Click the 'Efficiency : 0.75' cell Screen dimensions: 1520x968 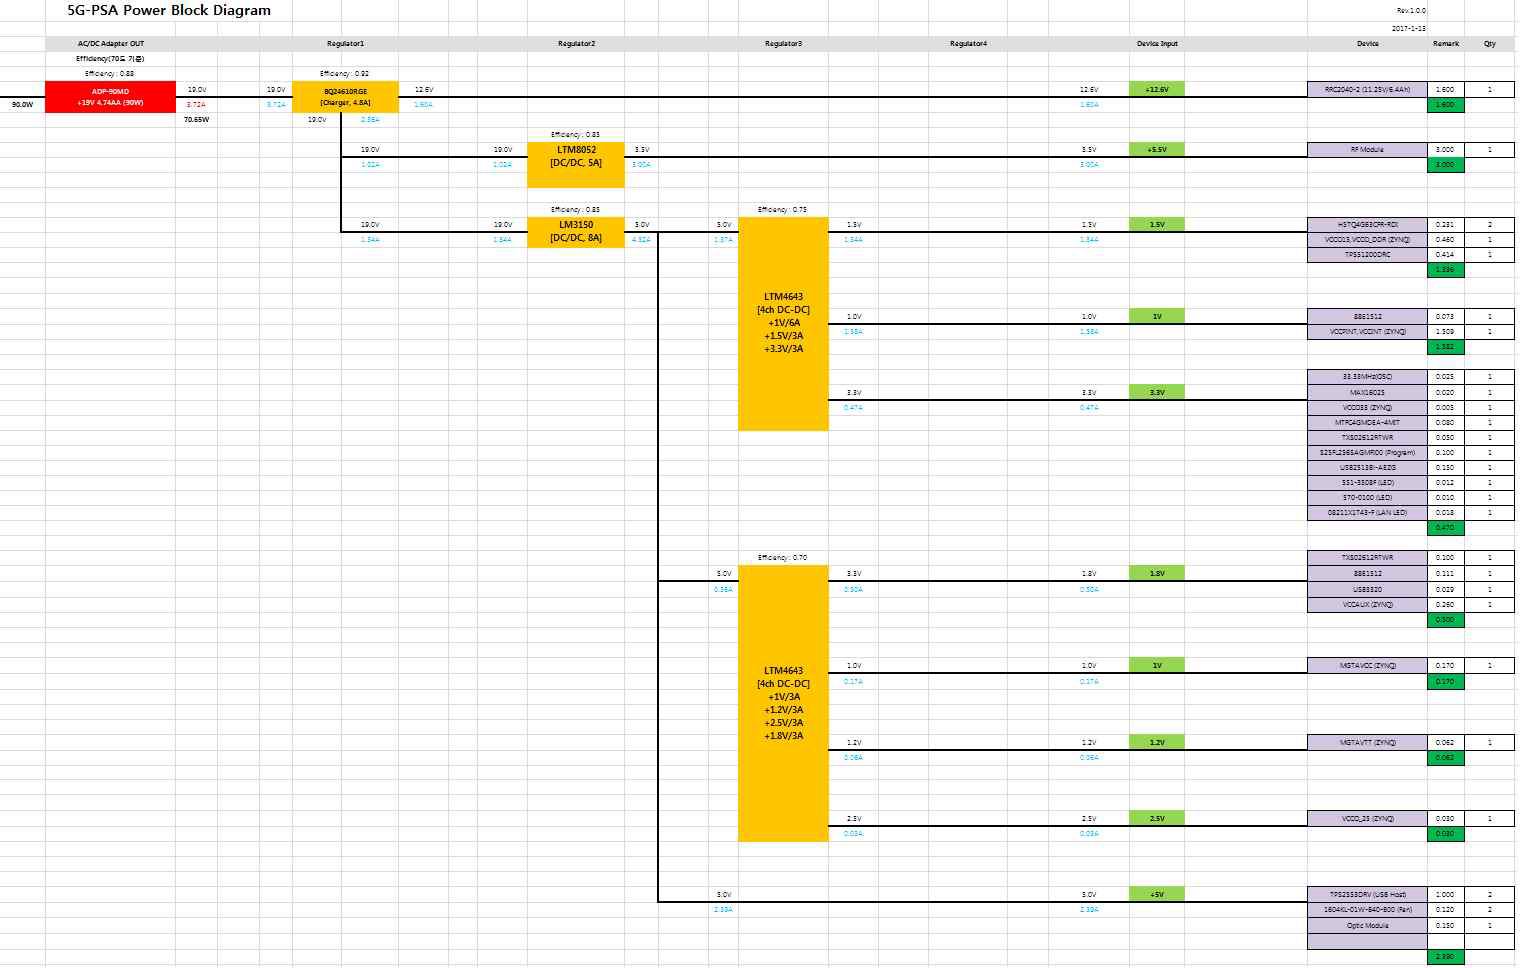click(783, 210)
